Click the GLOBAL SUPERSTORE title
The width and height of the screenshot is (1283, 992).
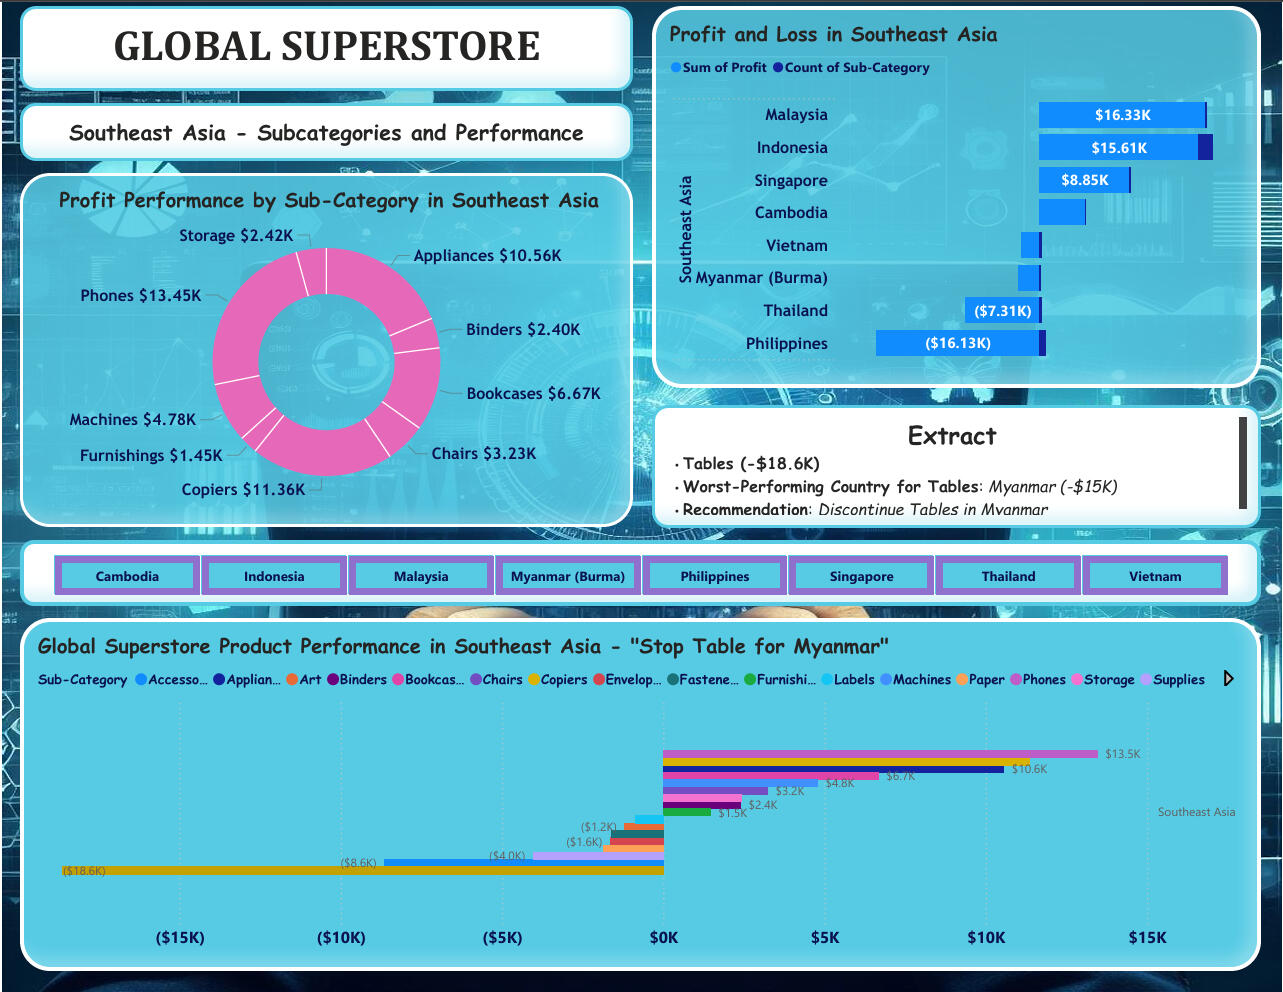pos(327,47)
